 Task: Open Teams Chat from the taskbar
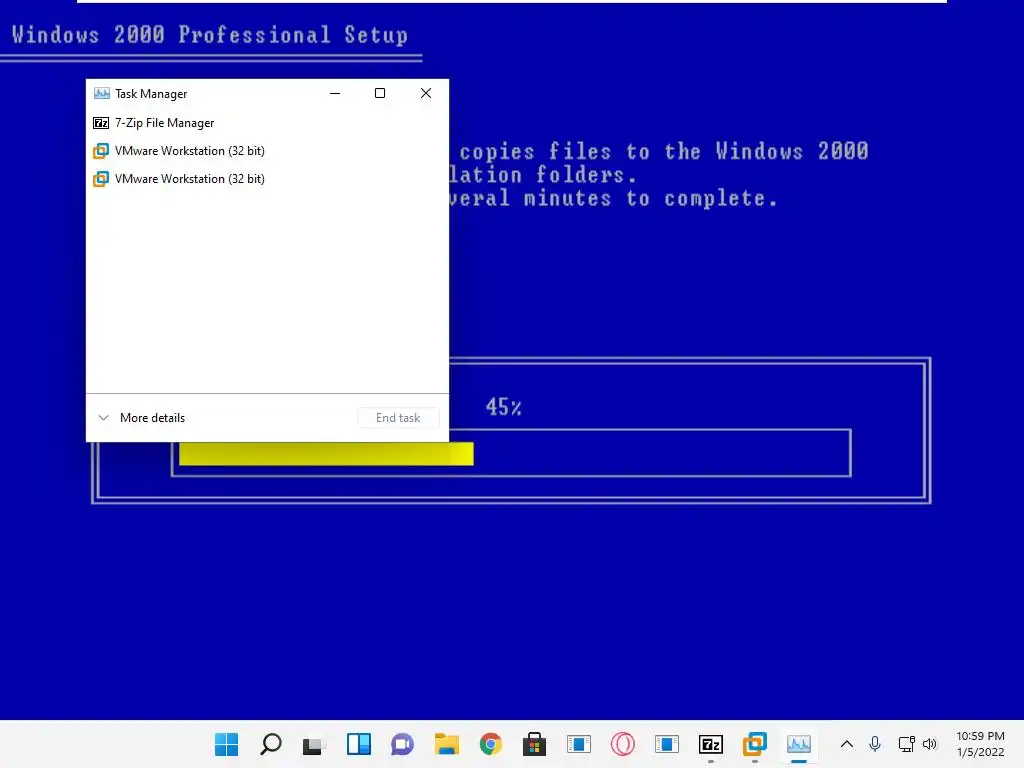[x=402, y=744]
